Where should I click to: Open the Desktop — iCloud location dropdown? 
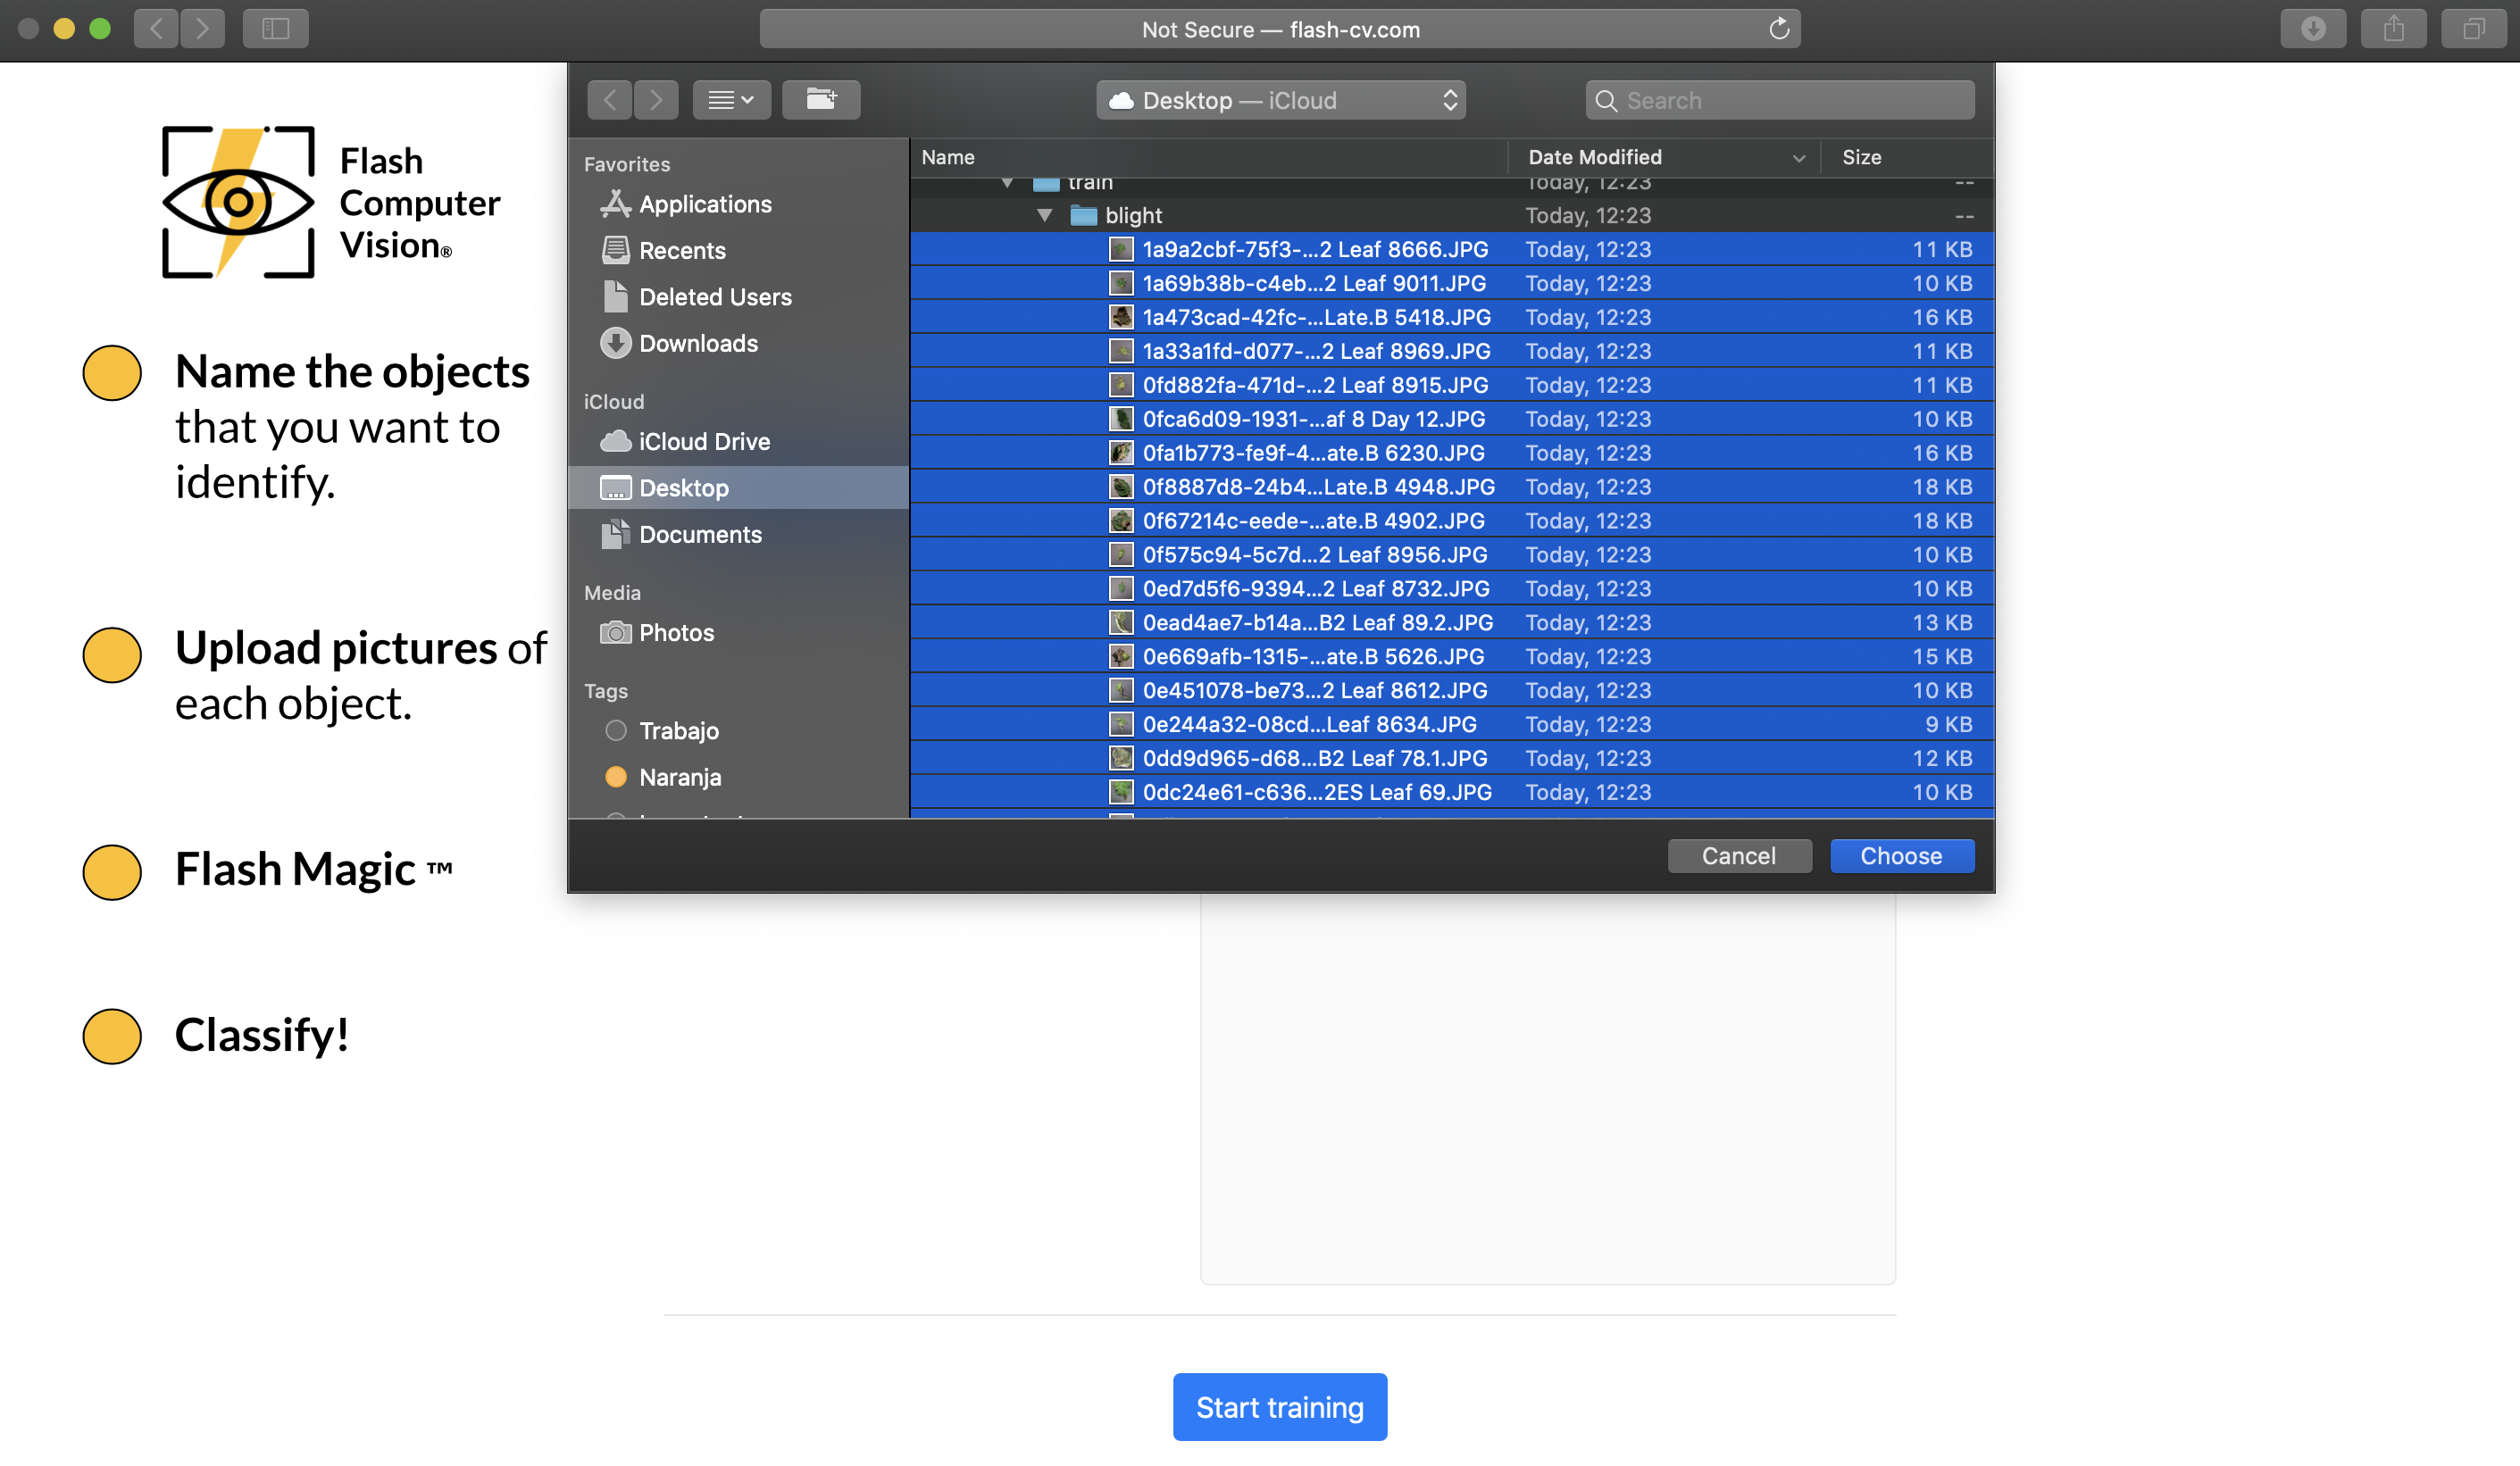click(1280, 100)
